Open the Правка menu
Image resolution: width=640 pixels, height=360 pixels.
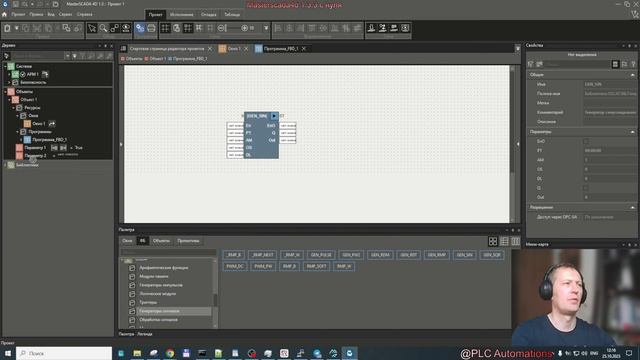click(36, 14)
